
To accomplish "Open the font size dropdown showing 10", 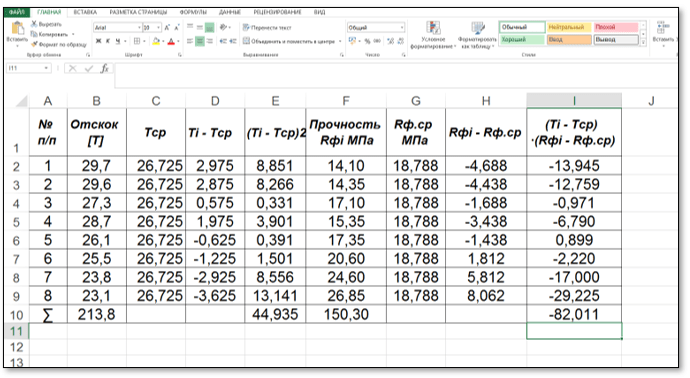I will point(158,28).
